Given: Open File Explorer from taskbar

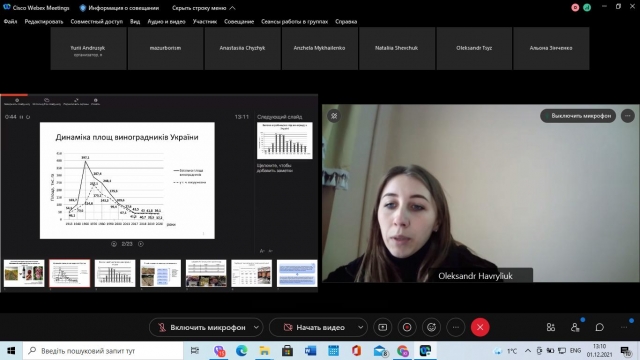Looking at the screenshot, I should tap(264, 351).
